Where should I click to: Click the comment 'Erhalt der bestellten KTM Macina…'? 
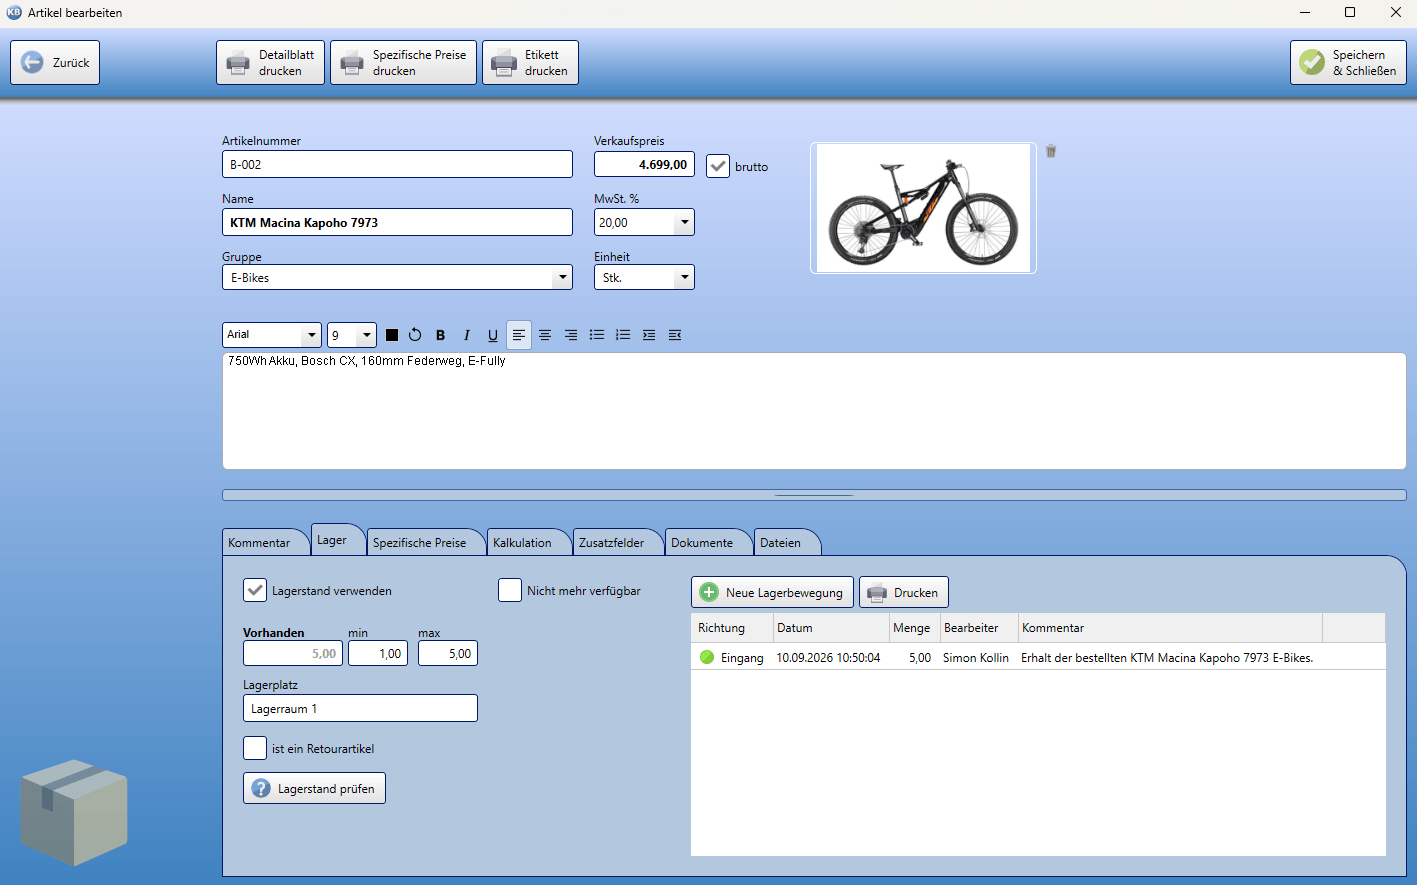click(x=1167, y=658)
